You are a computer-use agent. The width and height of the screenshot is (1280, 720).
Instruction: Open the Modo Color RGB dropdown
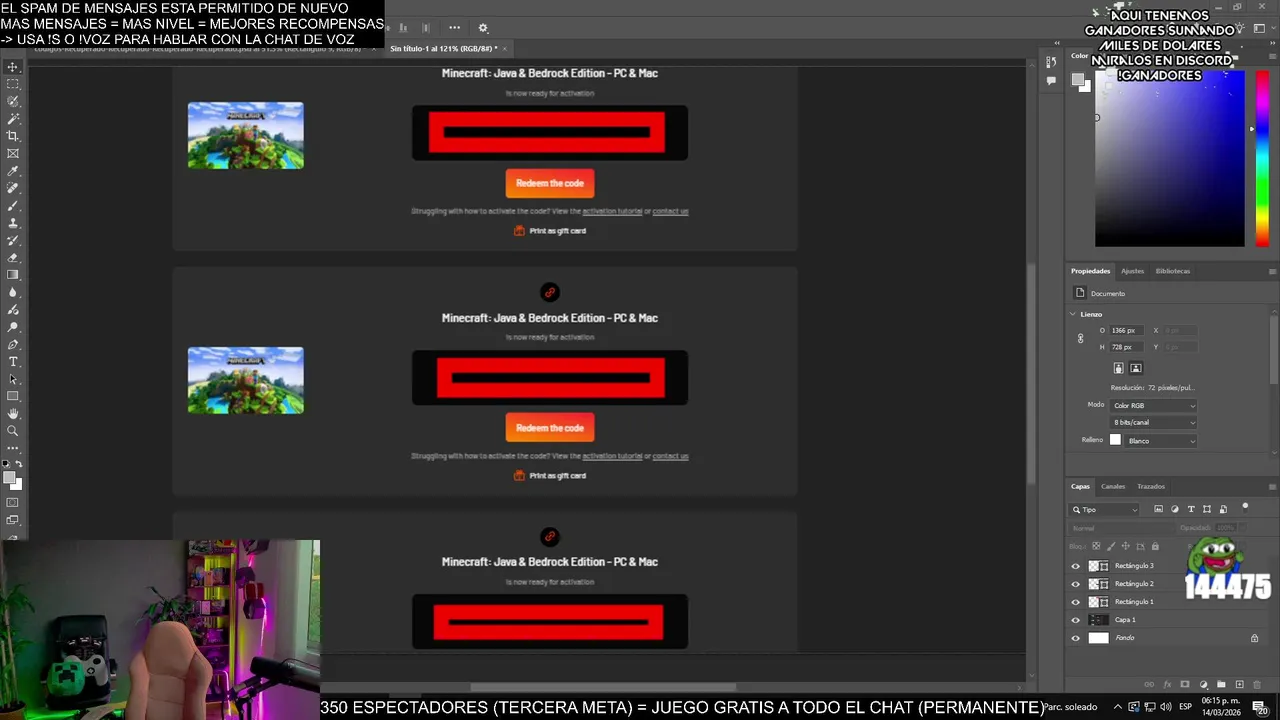pos(1153,405)
